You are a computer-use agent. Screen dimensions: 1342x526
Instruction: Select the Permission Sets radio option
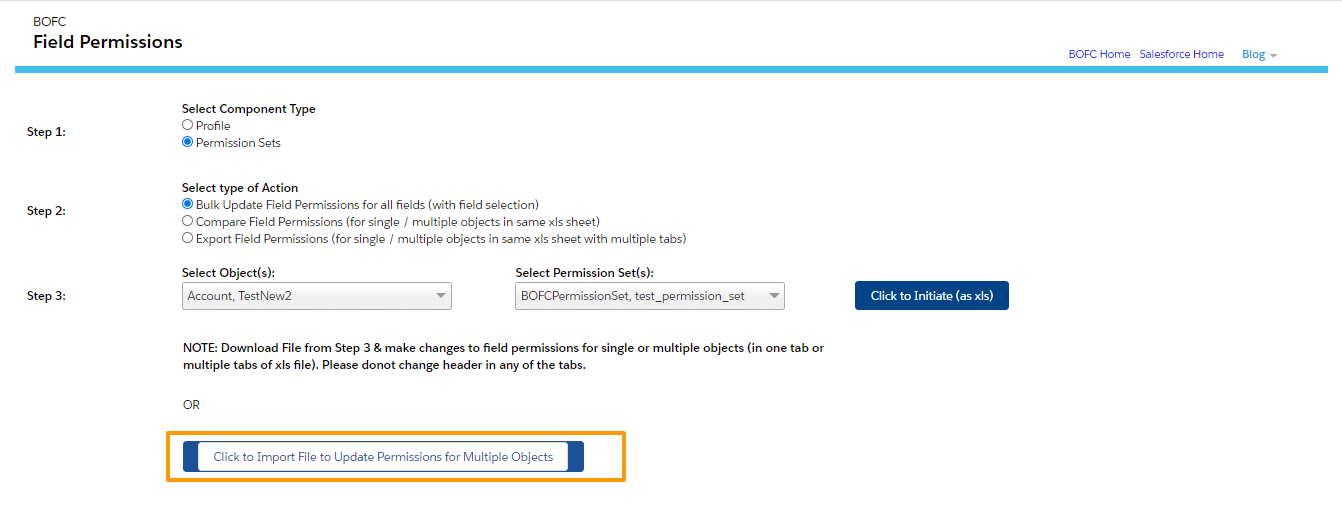187,142
